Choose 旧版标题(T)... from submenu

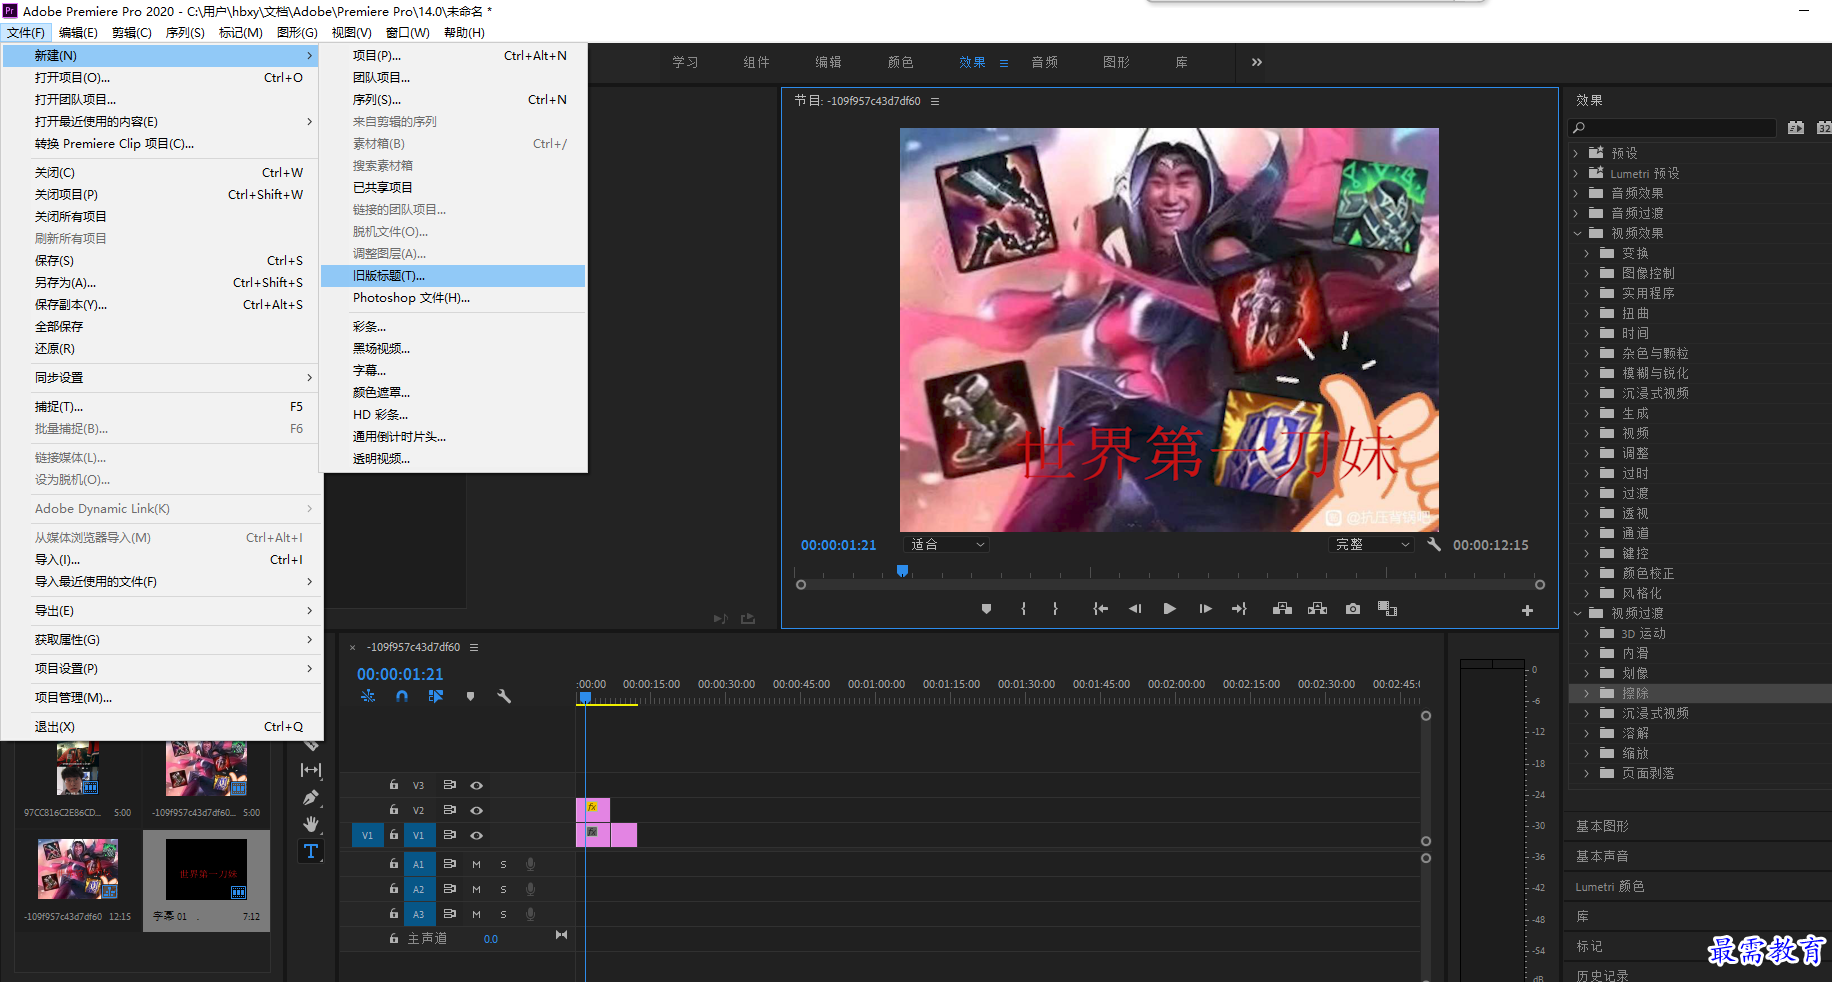(453, 276)
